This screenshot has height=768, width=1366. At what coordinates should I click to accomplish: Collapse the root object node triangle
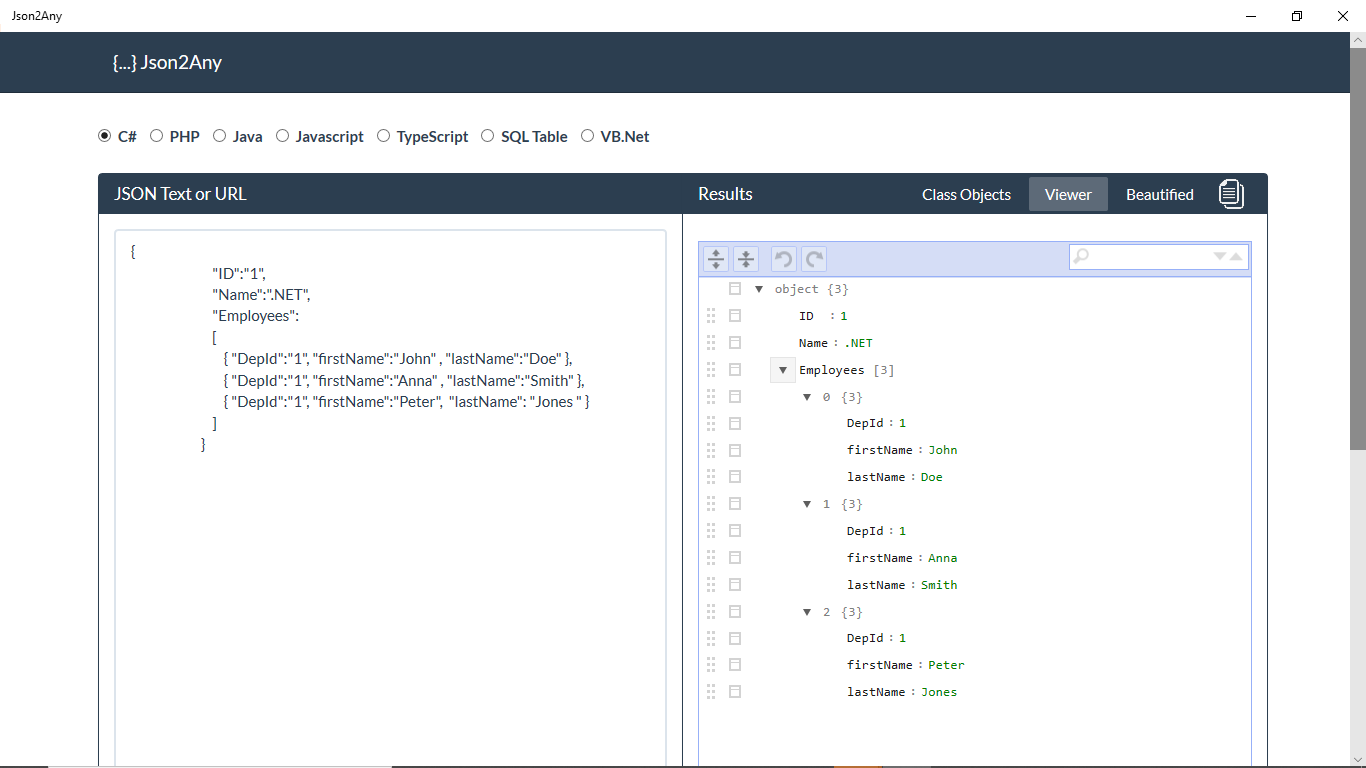pos(759,288)
